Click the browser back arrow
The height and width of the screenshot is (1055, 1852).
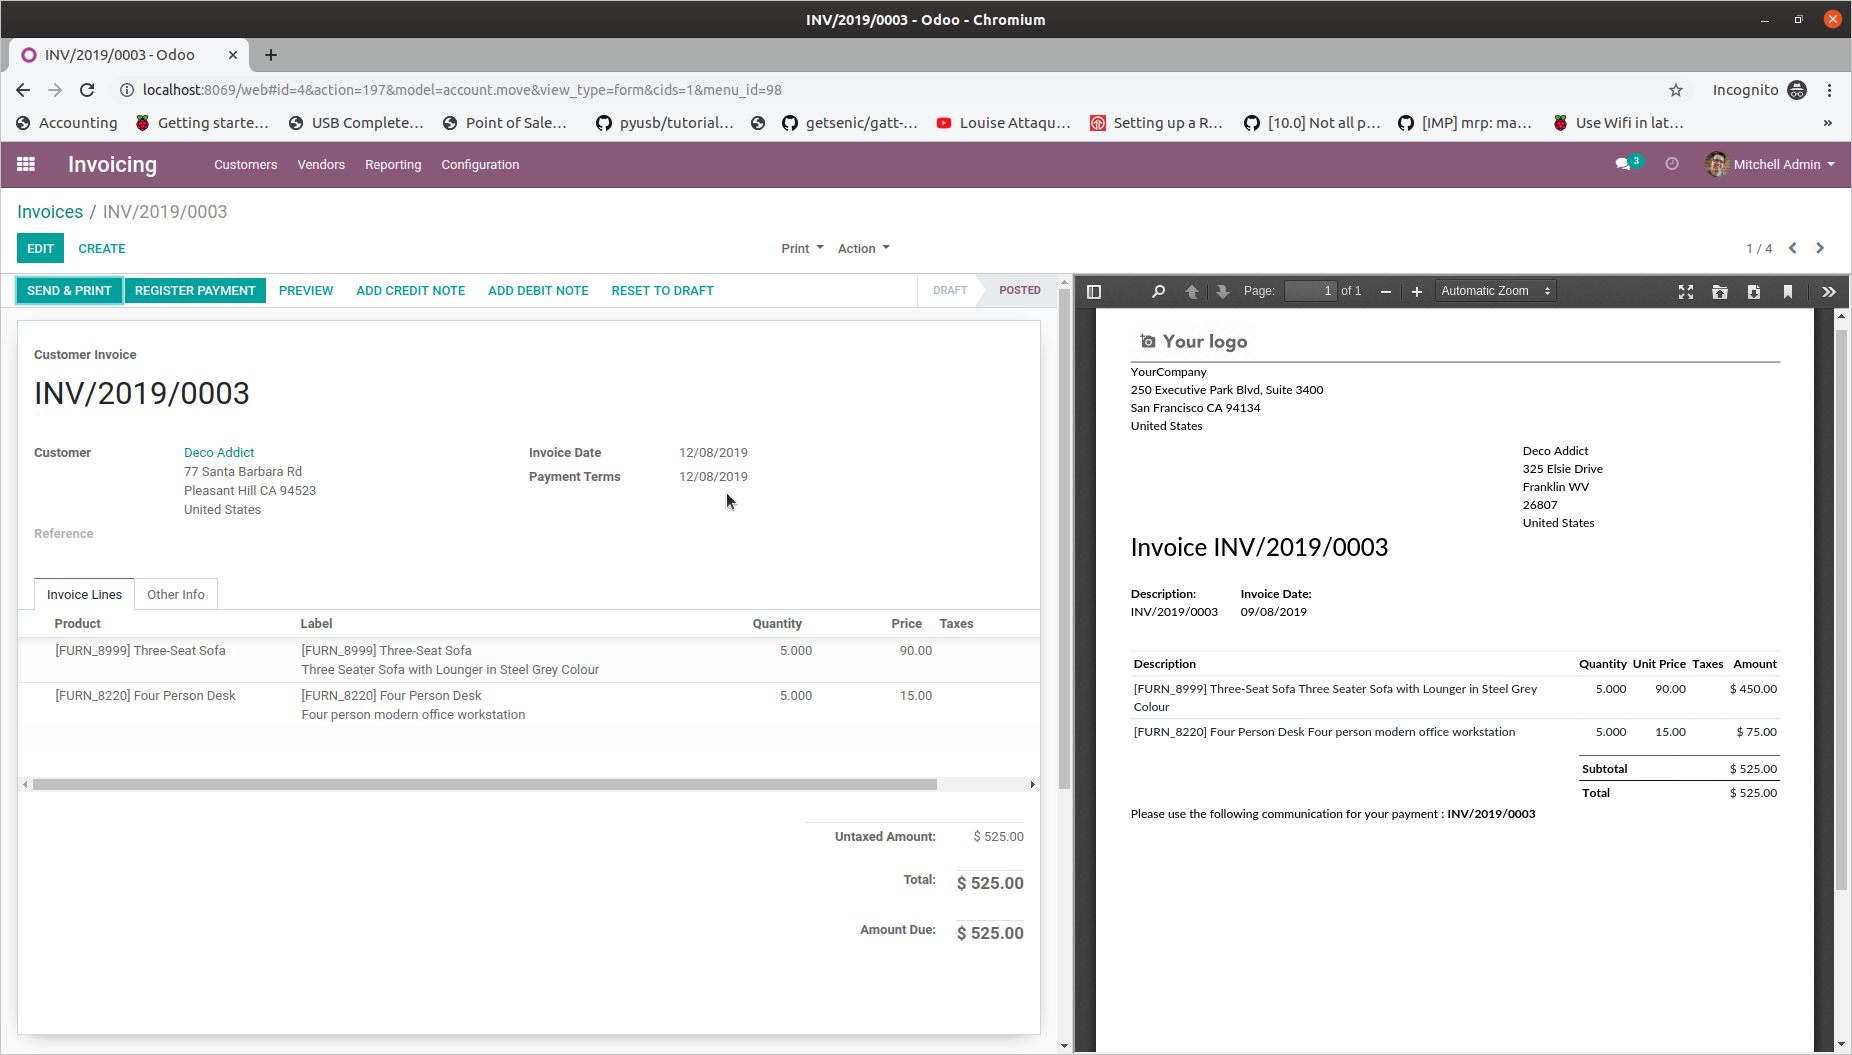(x=23, y=90)
